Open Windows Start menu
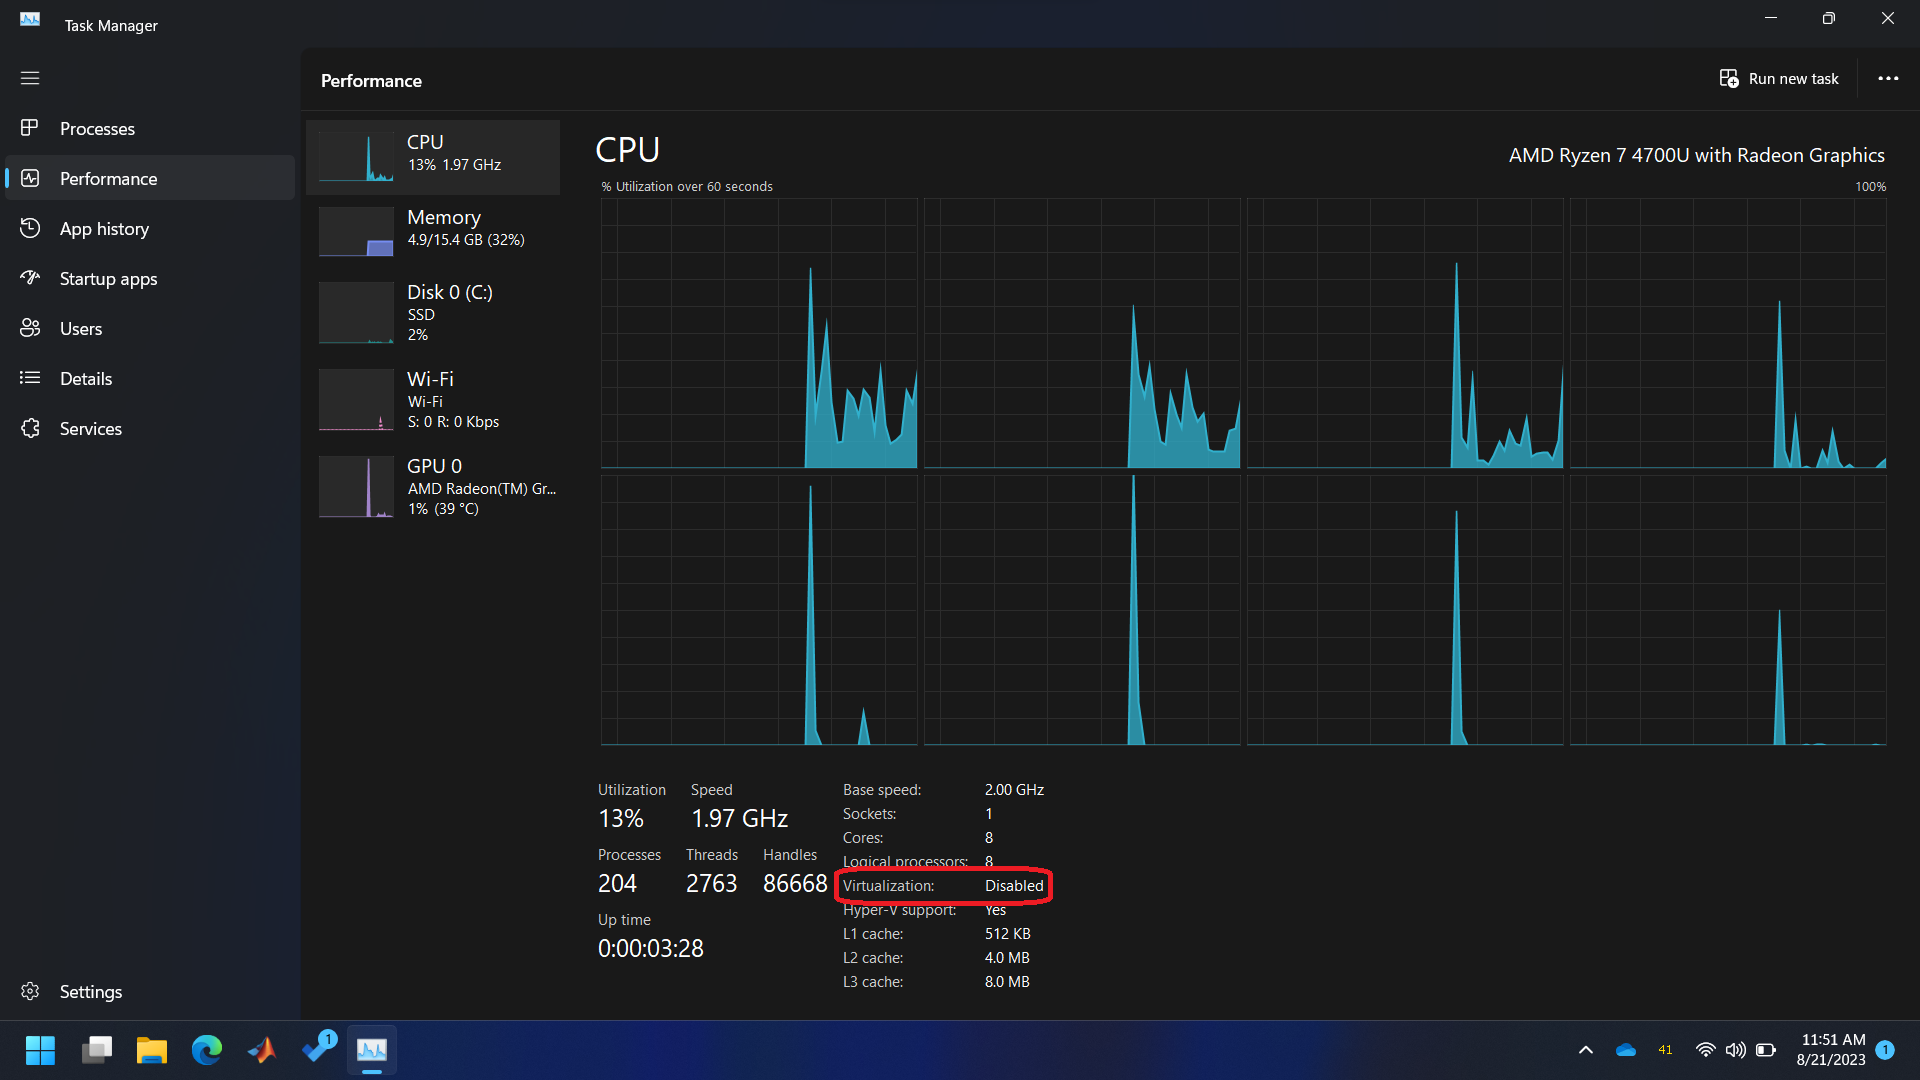This screenshot has height=1080, width=1920. (40, 1050)
